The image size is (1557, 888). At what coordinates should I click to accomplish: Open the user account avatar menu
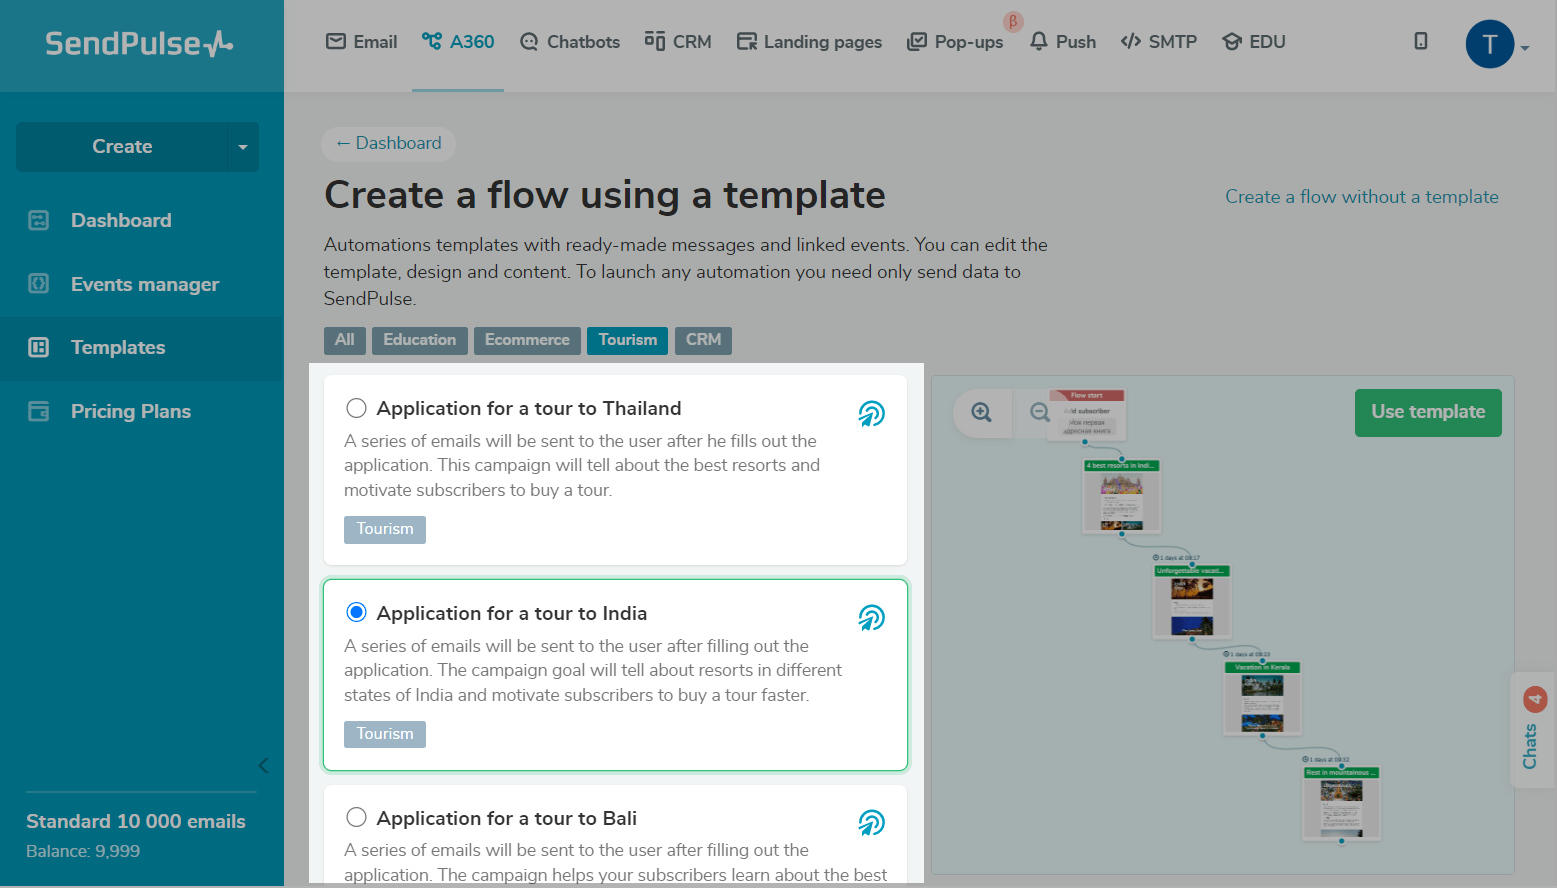(x=1490, y=44)
